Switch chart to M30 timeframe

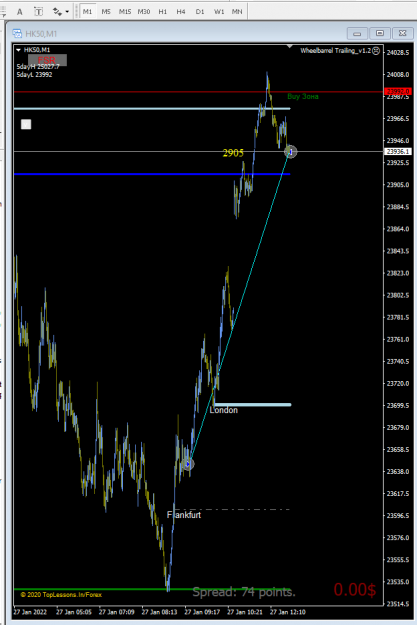point(144,12)
